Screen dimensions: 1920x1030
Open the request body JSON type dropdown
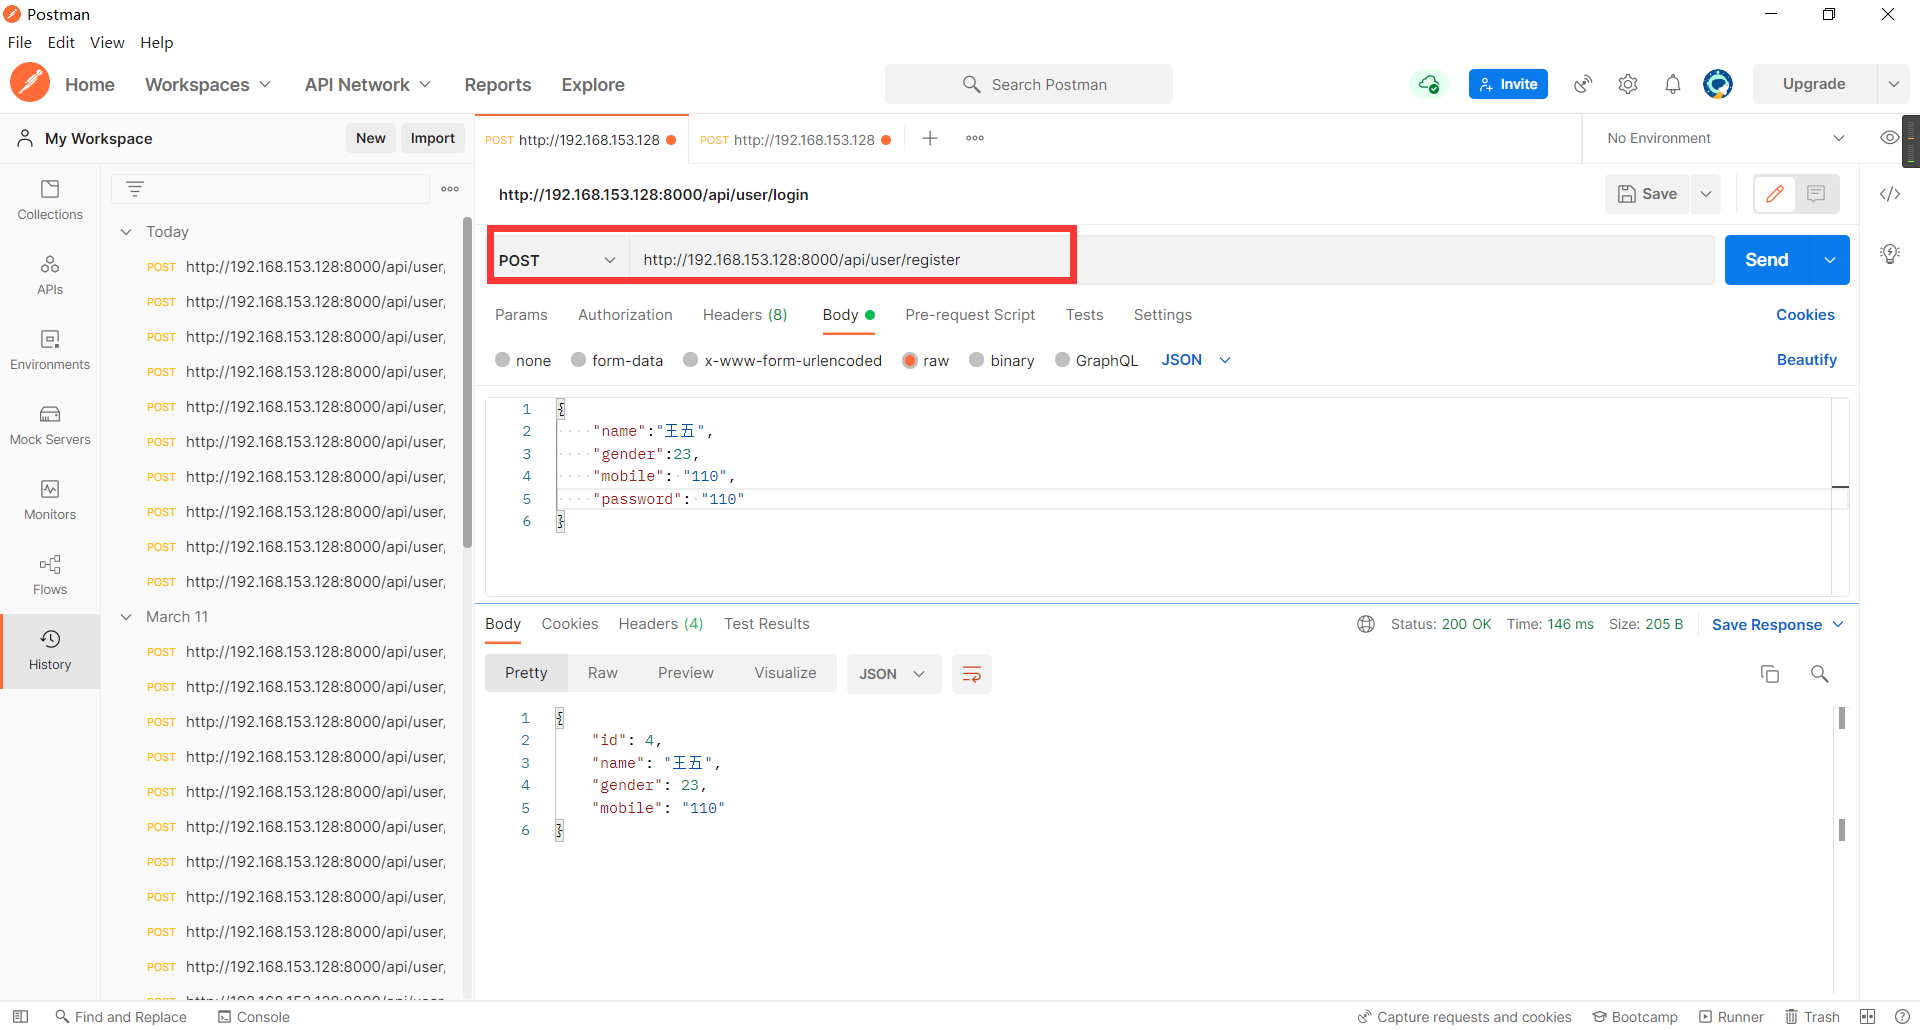click(x=1196, y=360)
